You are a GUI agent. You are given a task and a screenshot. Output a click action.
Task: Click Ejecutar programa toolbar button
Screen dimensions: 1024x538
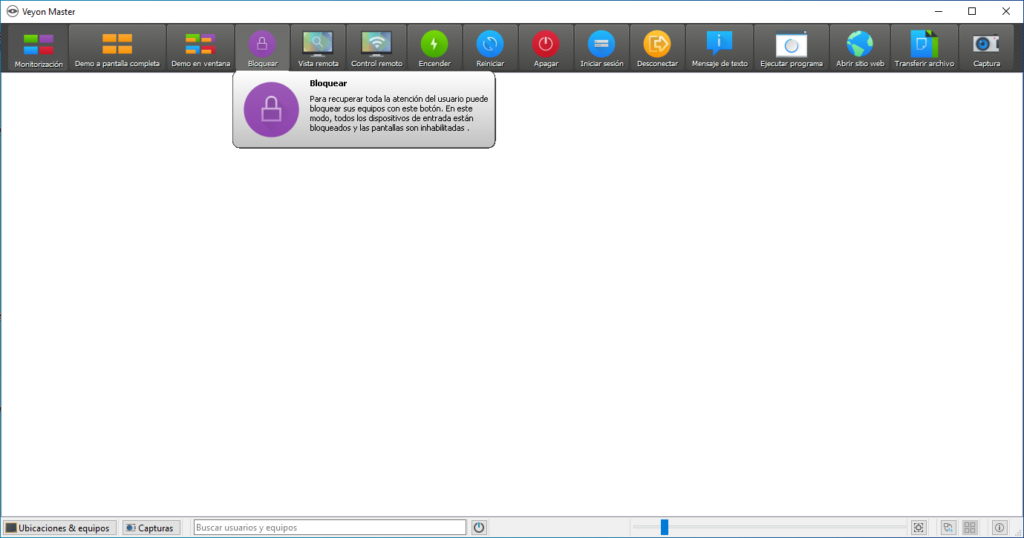pyautogui.click(x=791, y=48)
